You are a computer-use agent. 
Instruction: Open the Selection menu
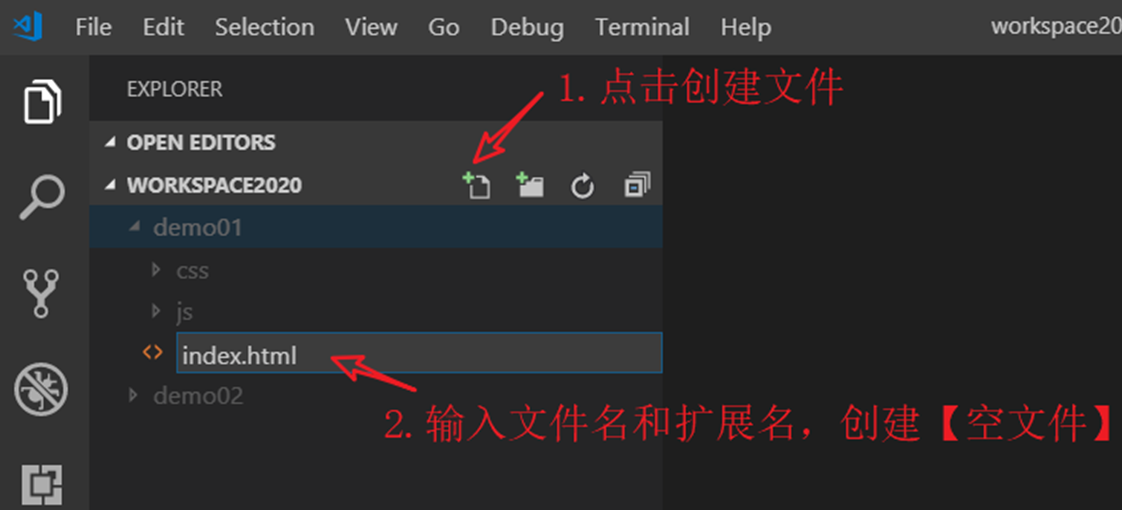click(264, 27)
